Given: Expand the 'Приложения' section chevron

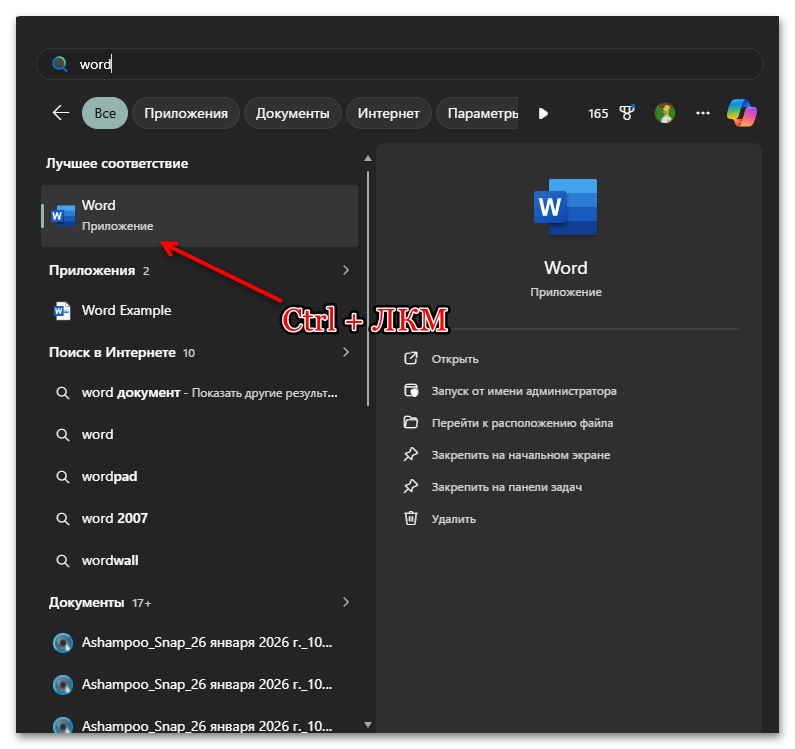Looking at the screenshot, I should tap(346, 270).
